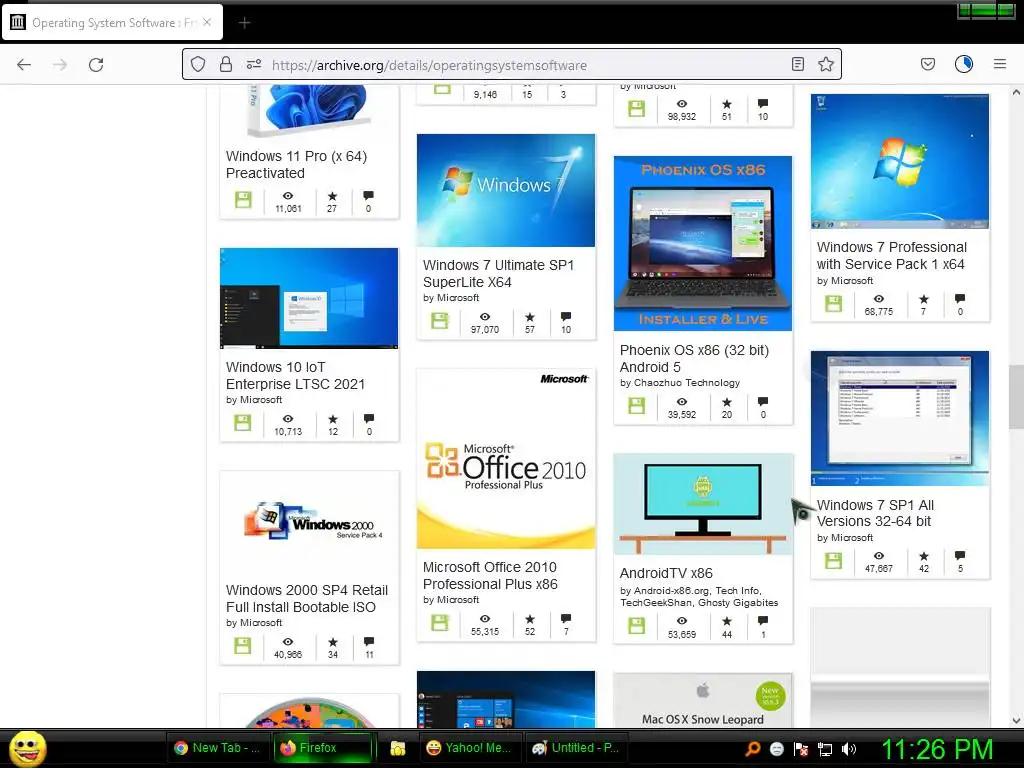Open Windows 7 SP1 All Versions 32-64 bit link
The image size is (1024, 768).
click(x=875, y=513)
